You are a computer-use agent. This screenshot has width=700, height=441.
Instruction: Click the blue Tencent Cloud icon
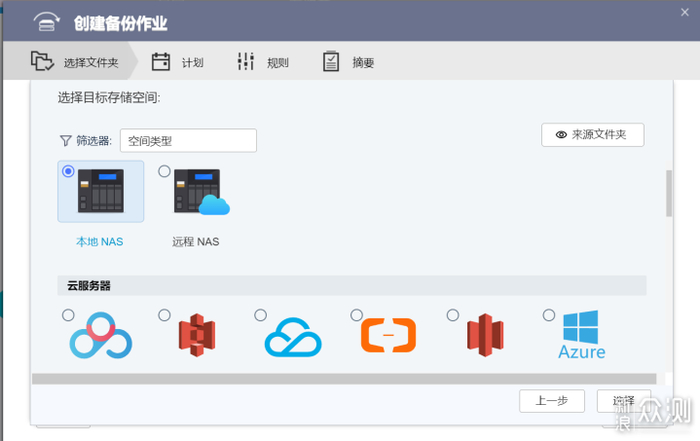(293, 337)
